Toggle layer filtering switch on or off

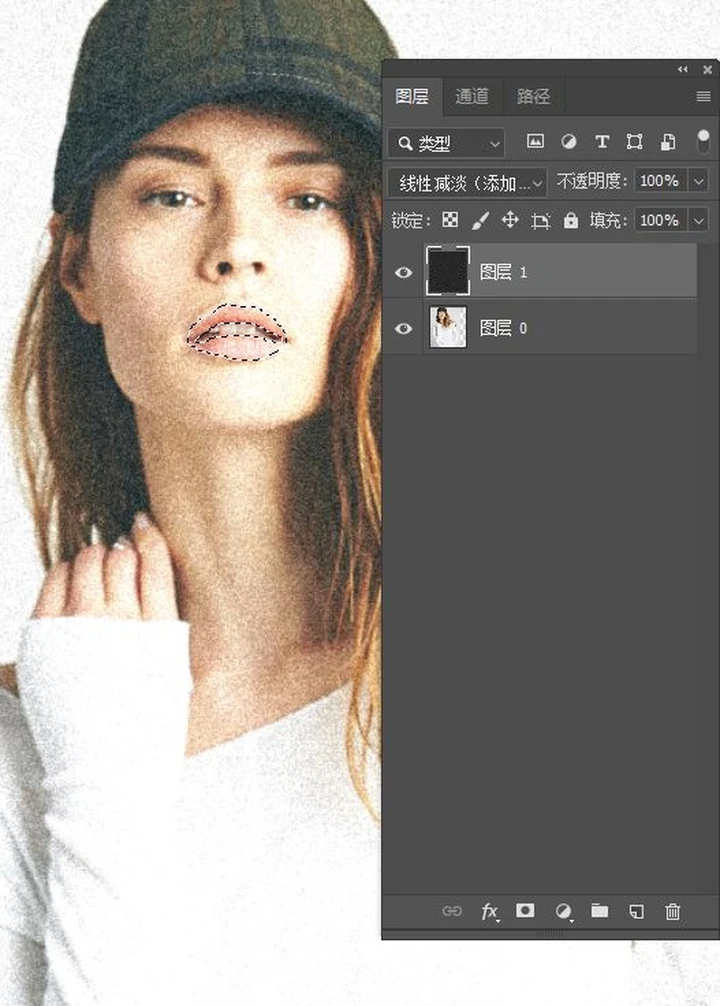pyautogui.click(x=703, y=140)
